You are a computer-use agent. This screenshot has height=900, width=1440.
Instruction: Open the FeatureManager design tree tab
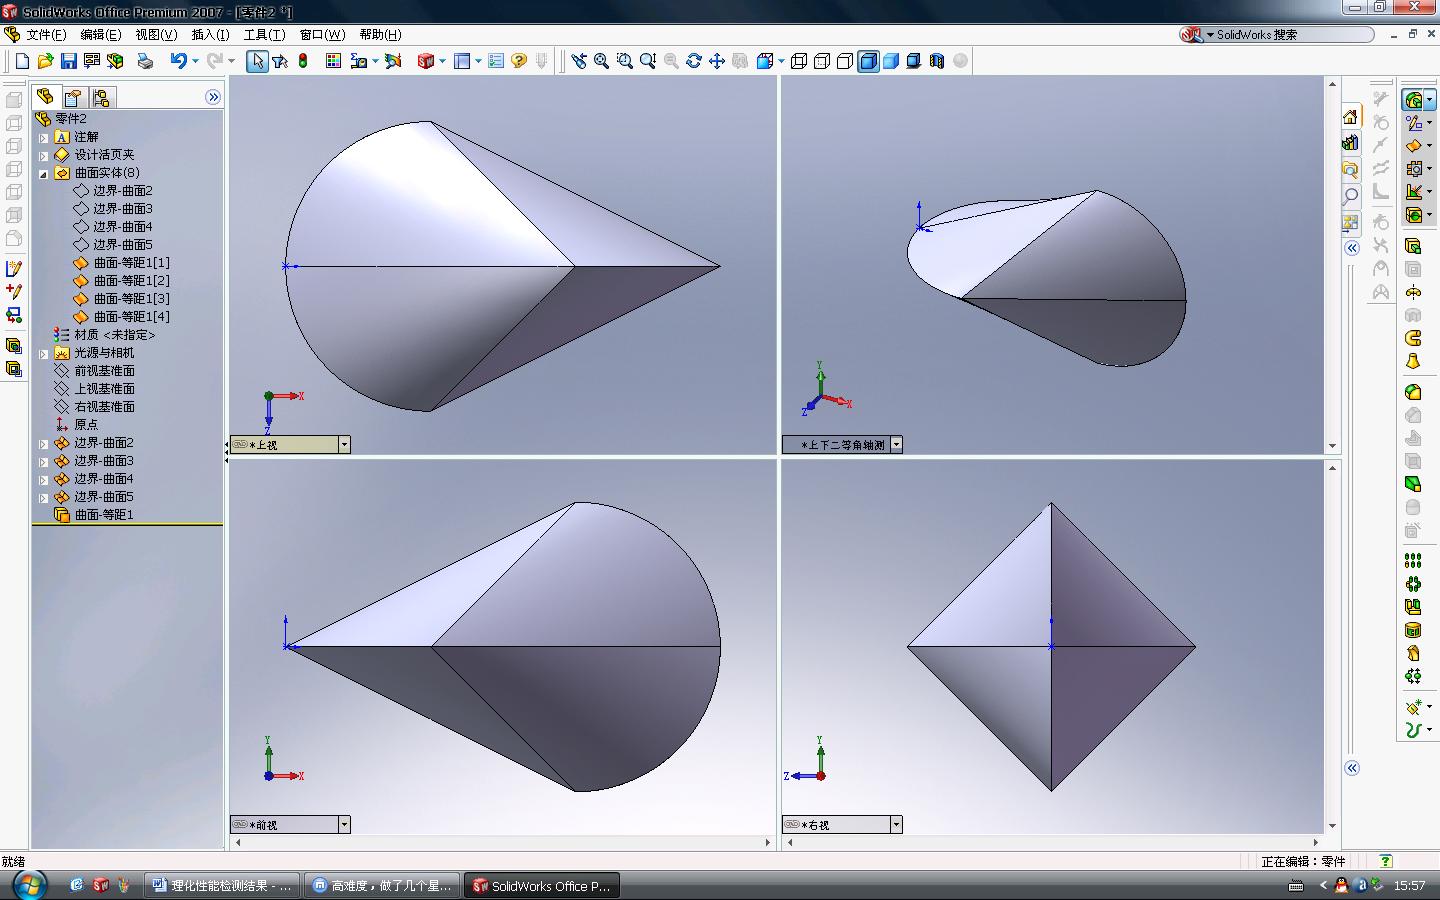pos(45,97)
